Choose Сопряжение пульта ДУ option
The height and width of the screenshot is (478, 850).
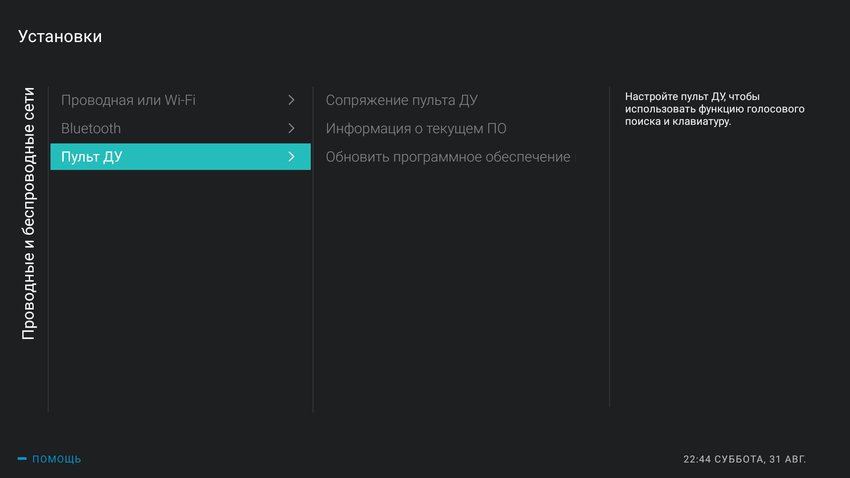coord(402,100)
